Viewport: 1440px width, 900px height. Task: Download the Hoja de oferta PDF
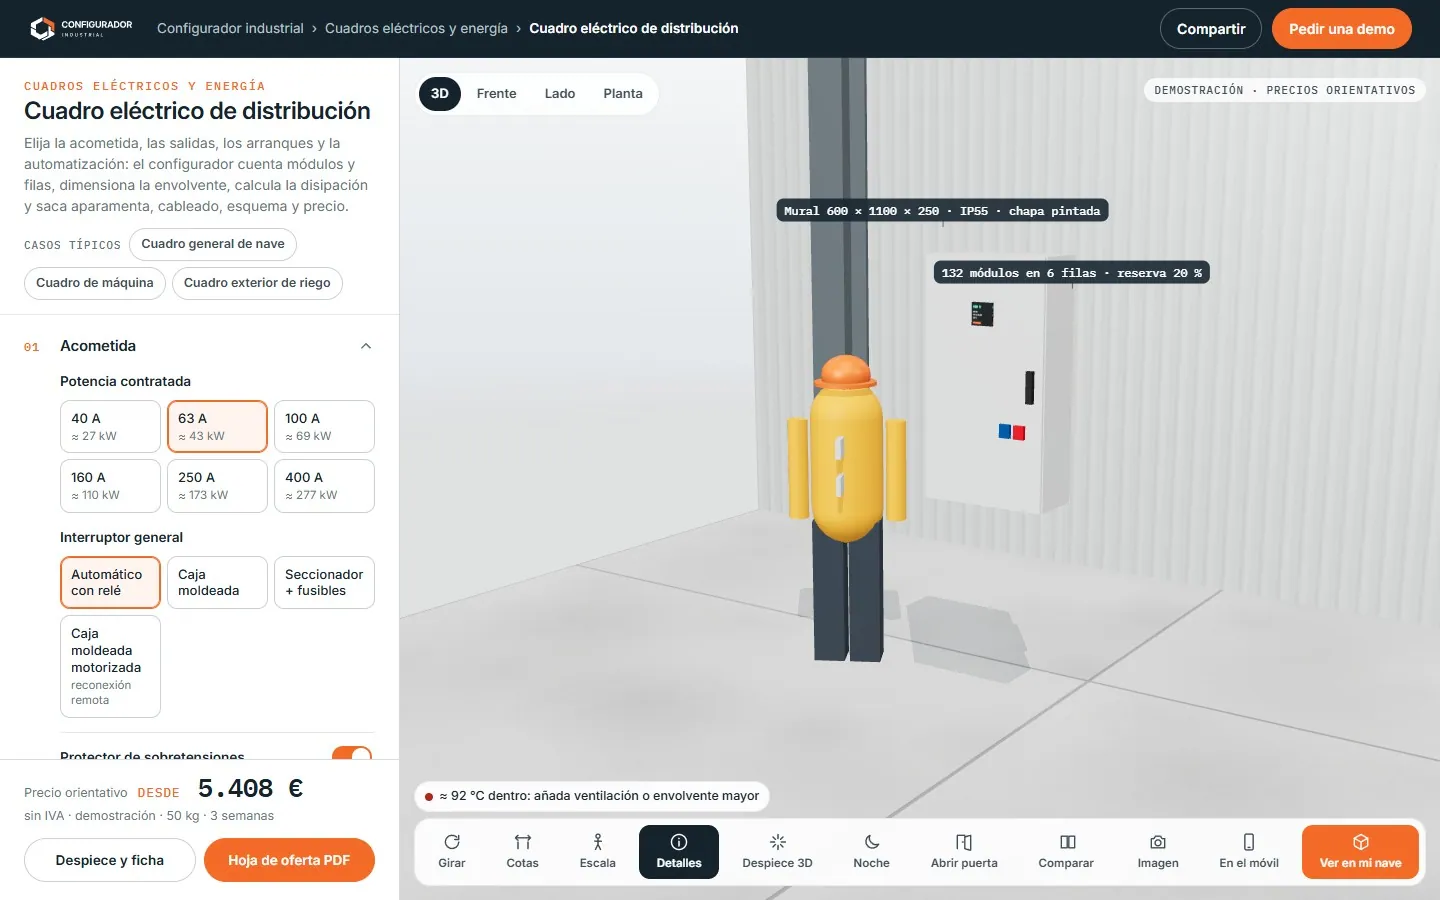coord(289,860)
